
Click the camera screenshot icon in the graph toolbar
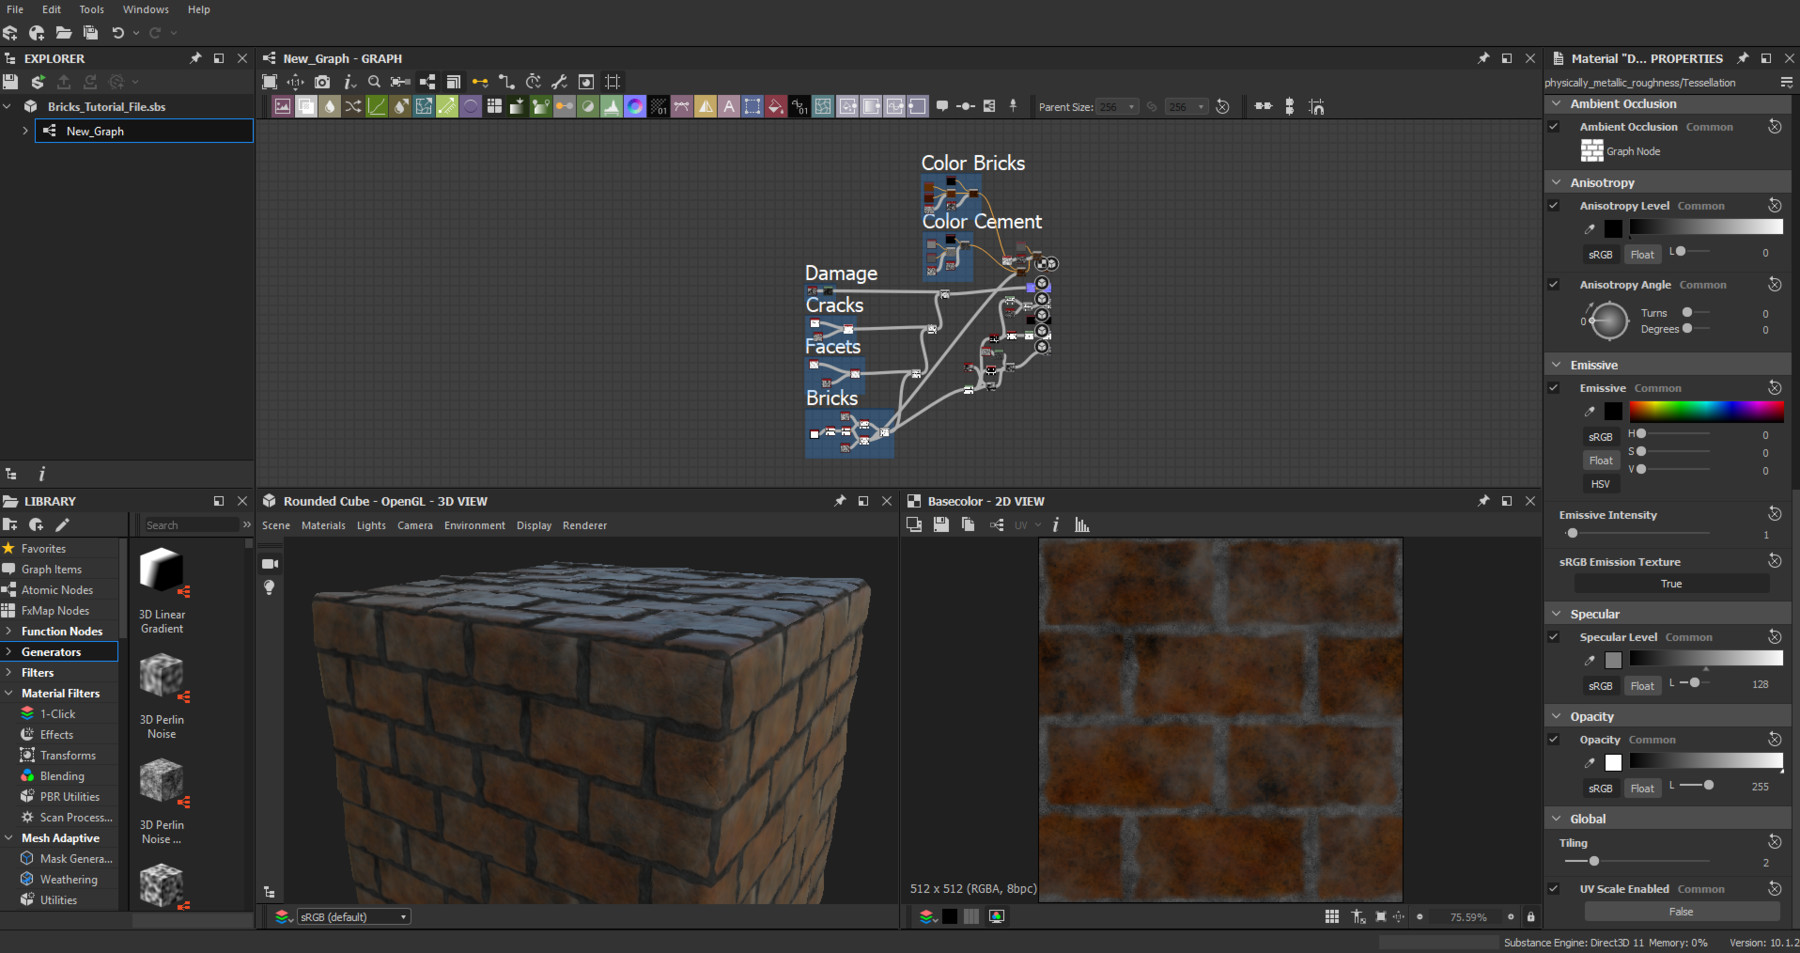point(322,82)
